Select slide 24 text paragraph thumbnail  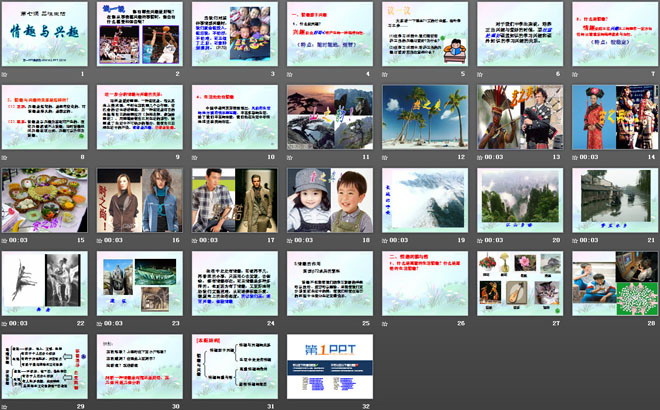coord(235,284)
